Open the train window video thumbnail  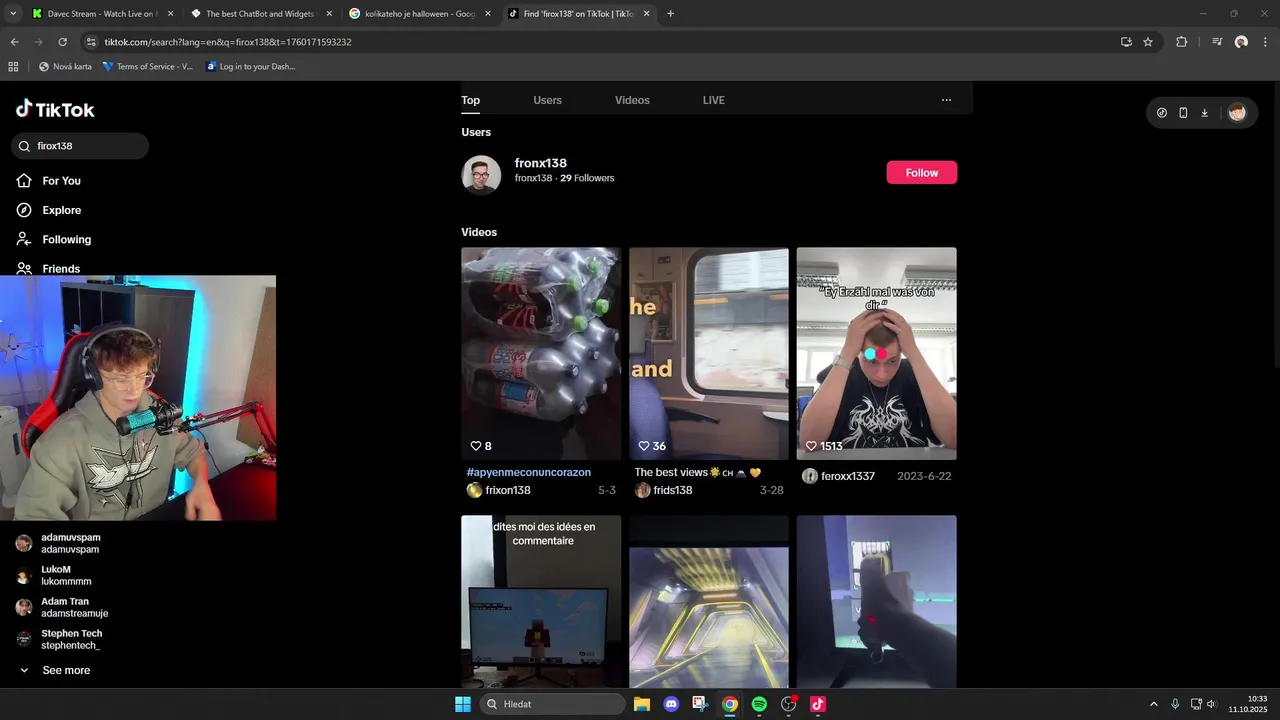709,354
